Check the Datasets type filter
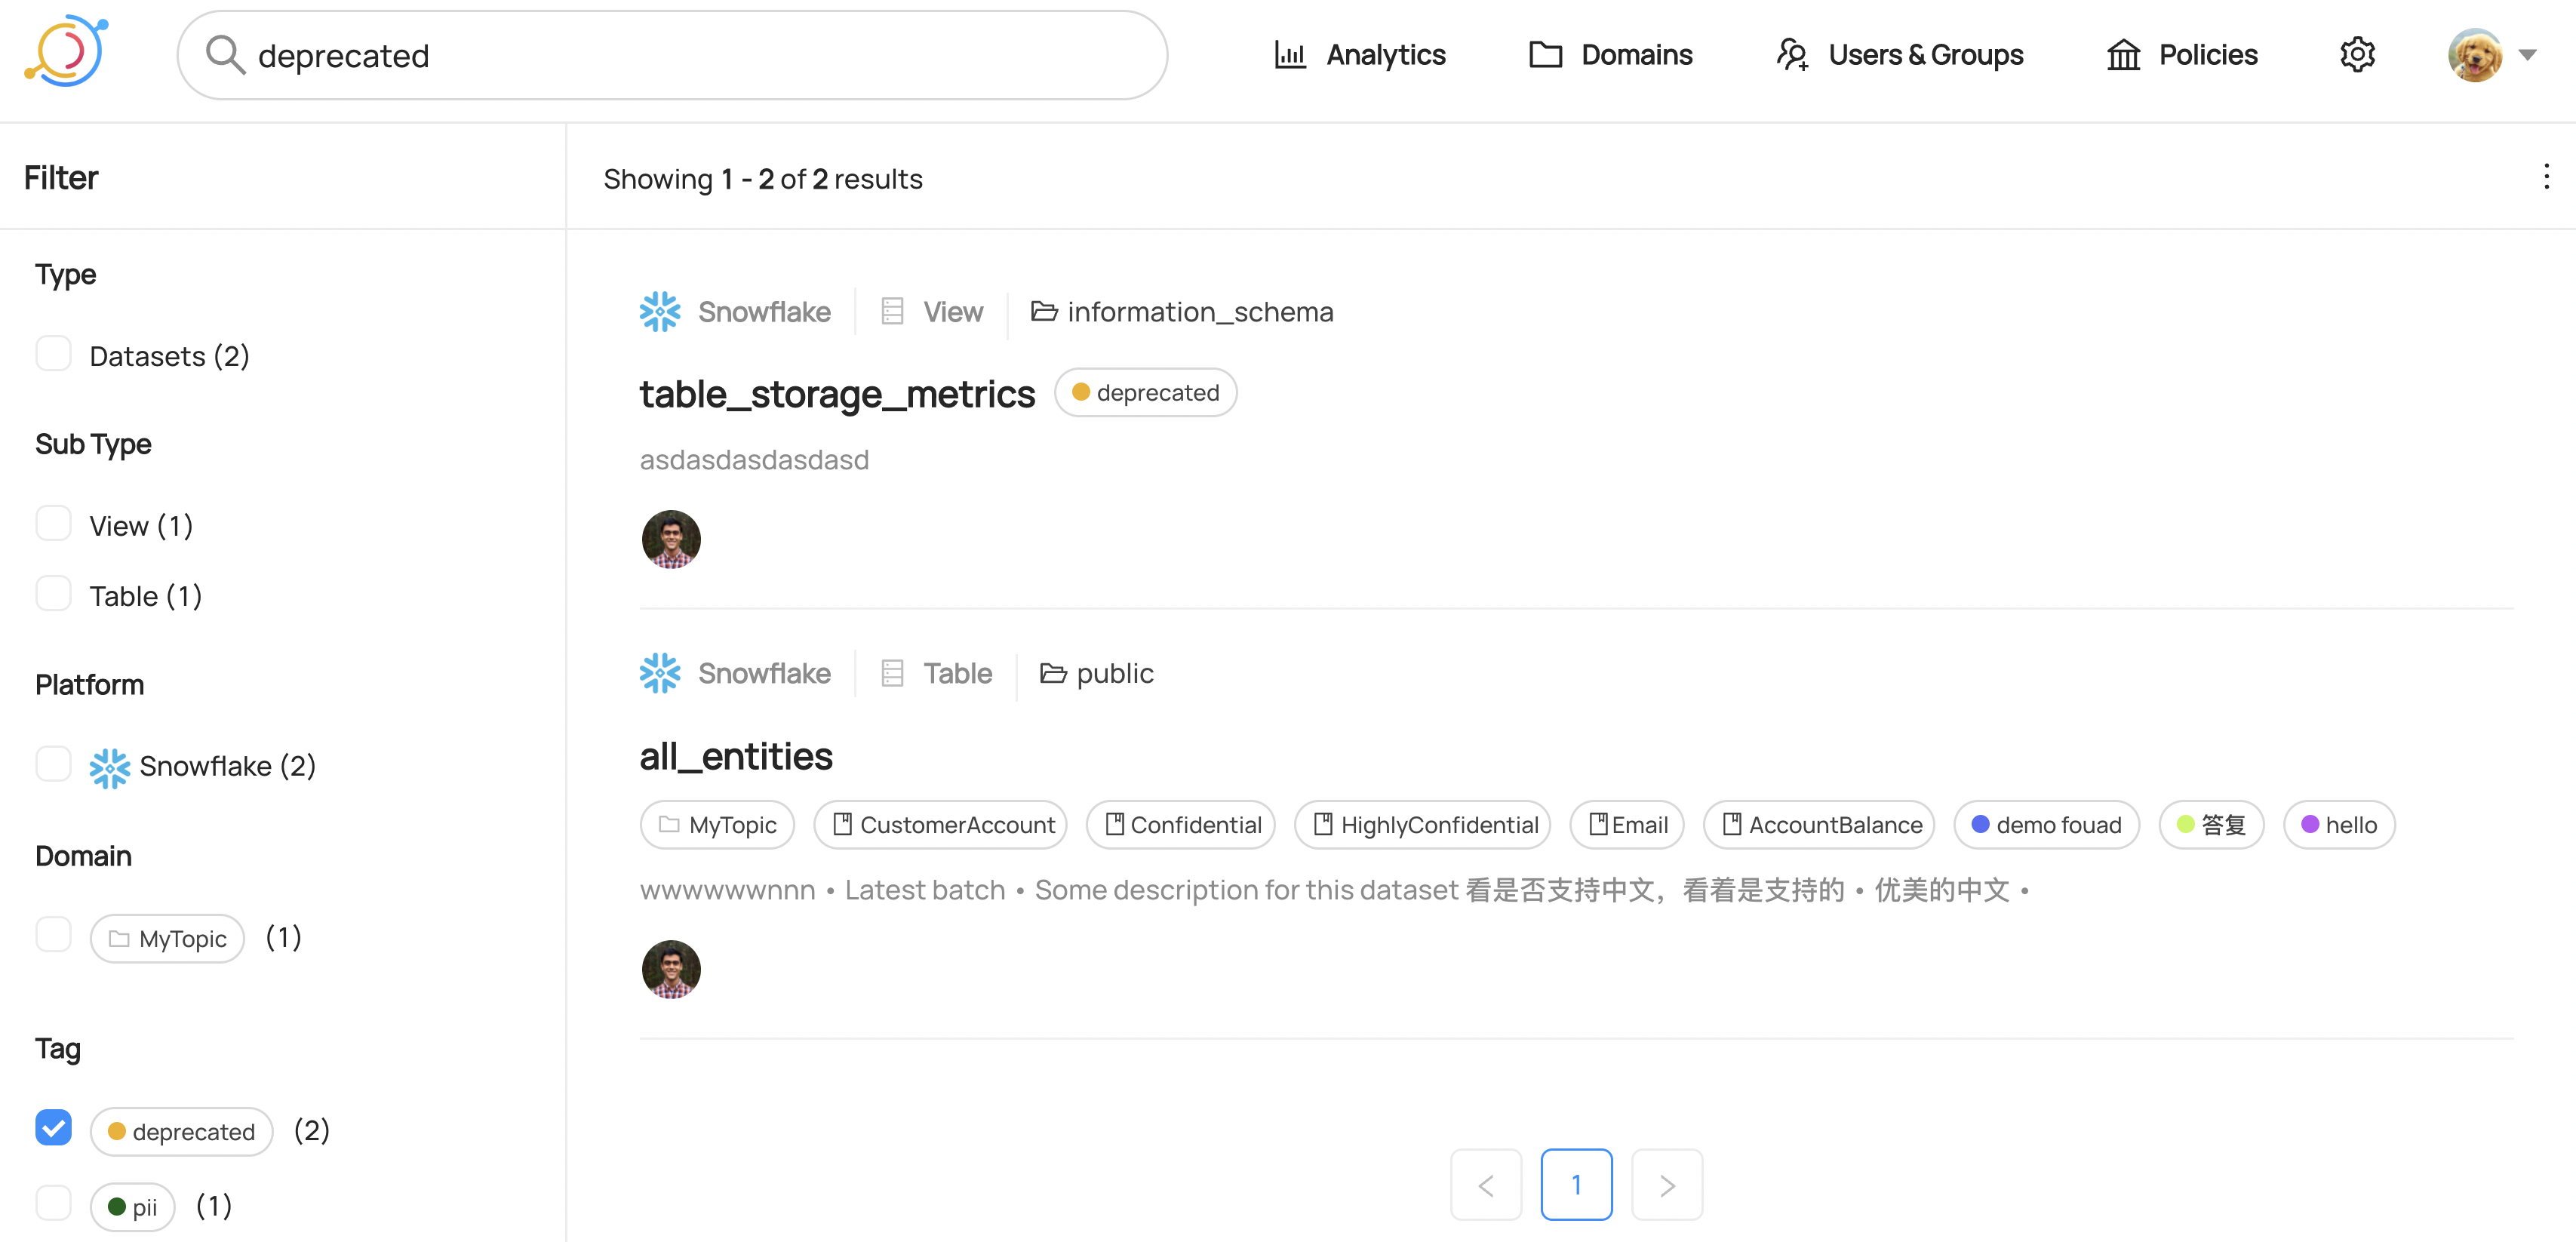This screenshot has width=2576, height=1242. pos(53,354)
